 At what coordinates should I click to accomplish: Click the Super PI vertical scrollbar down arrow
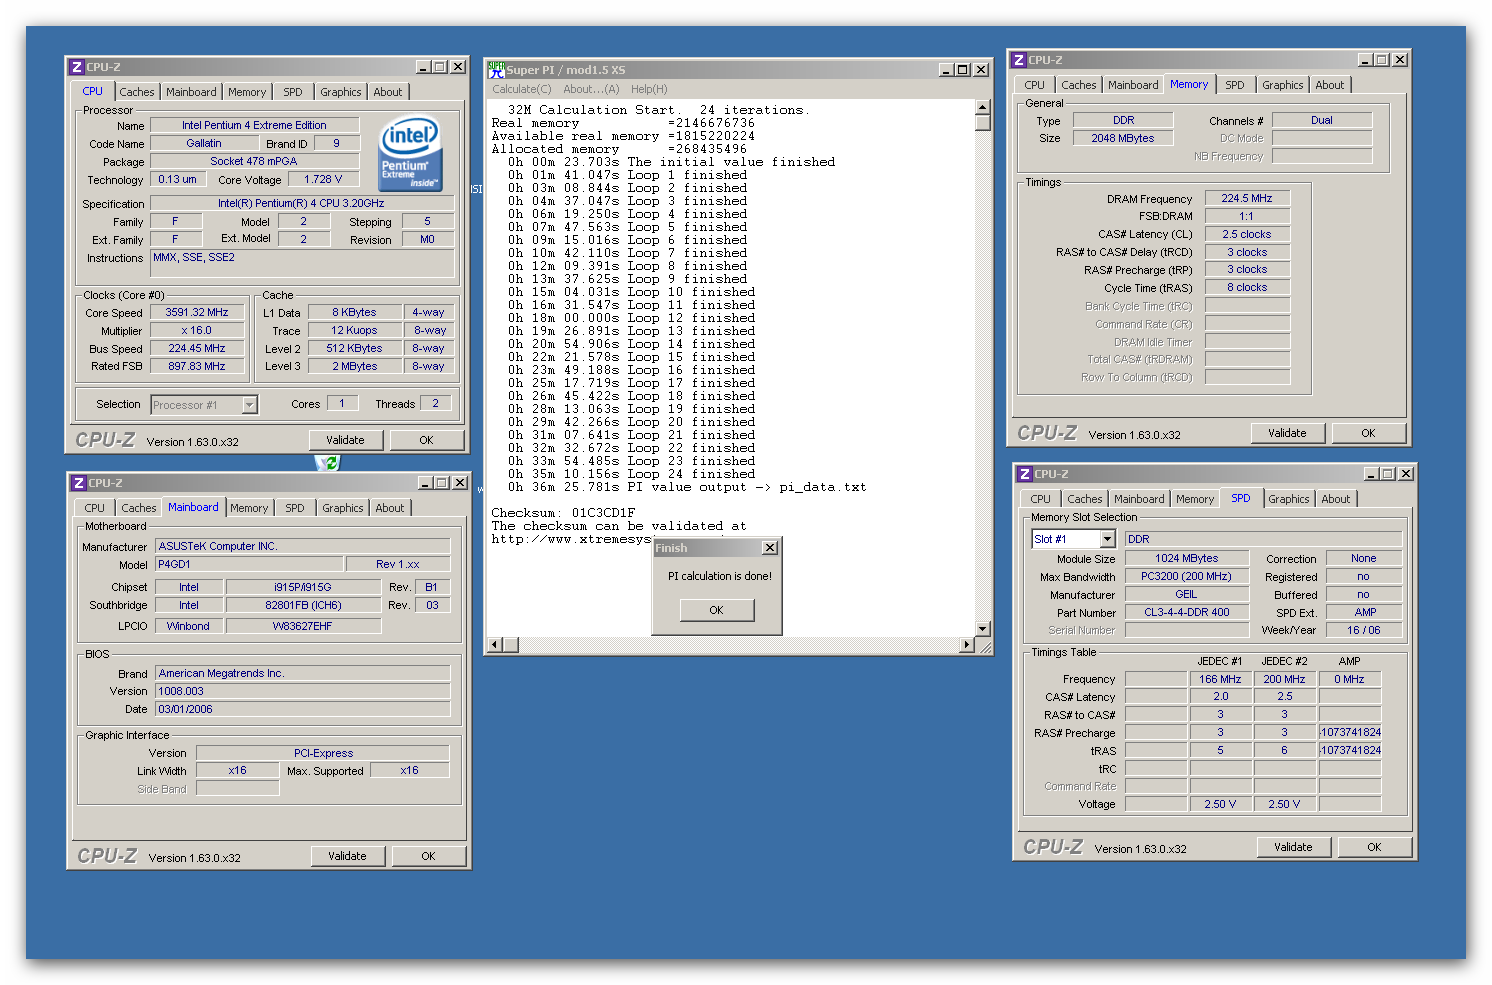(983, 629)
